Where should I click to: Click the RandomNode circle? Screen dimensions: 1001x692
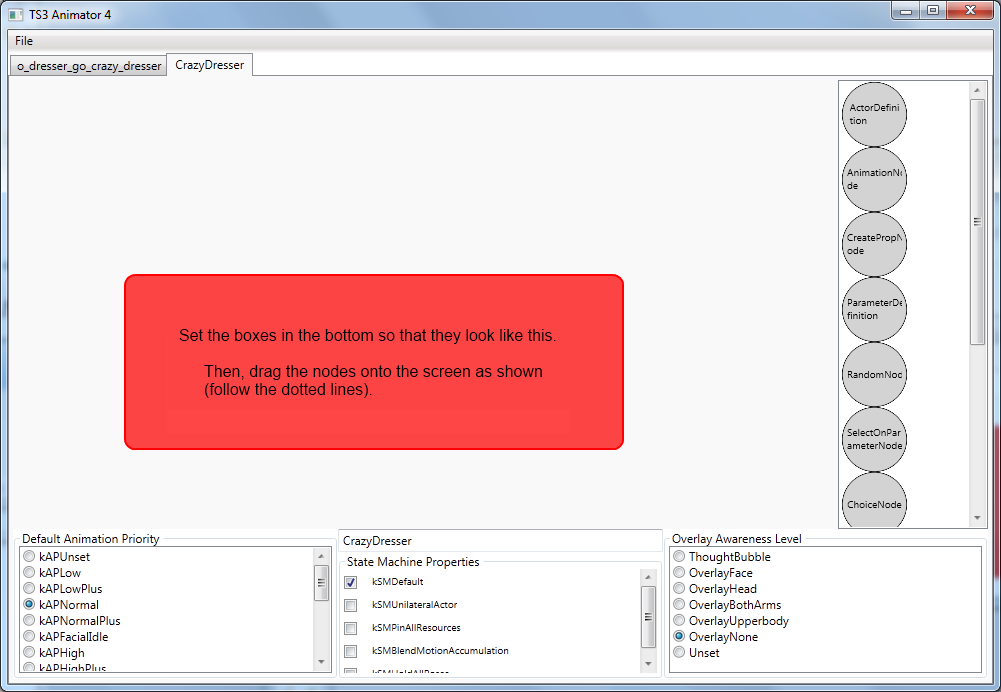pos(874,374)
